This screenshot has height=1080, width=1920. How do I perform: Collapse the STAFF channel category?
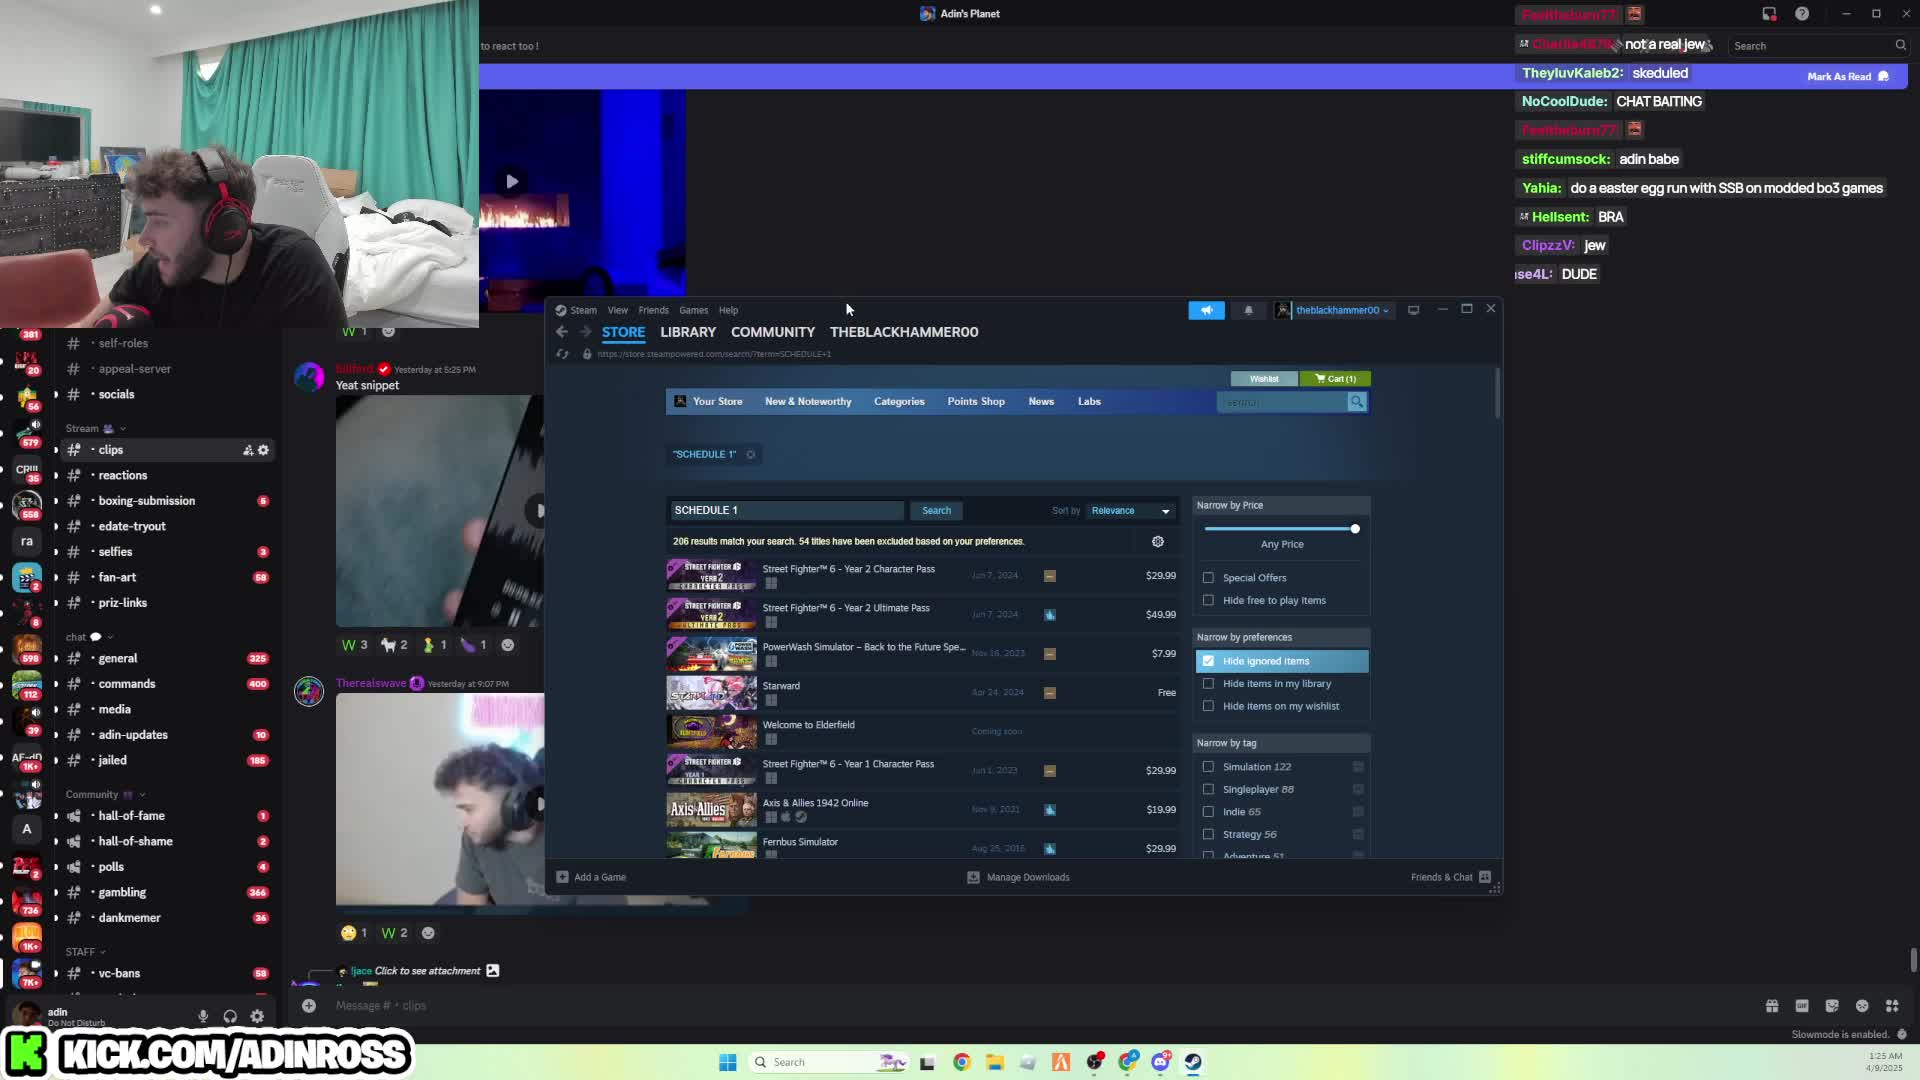pyautogui.click(x=85, y=952)
